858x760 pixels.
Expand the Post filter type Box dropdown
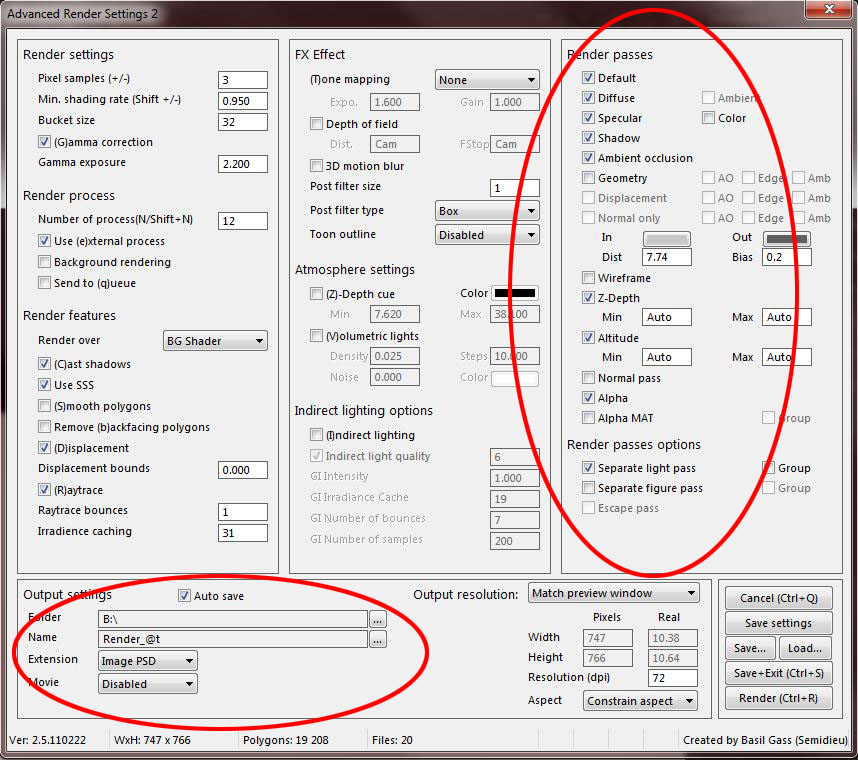[x=487, y=211]
